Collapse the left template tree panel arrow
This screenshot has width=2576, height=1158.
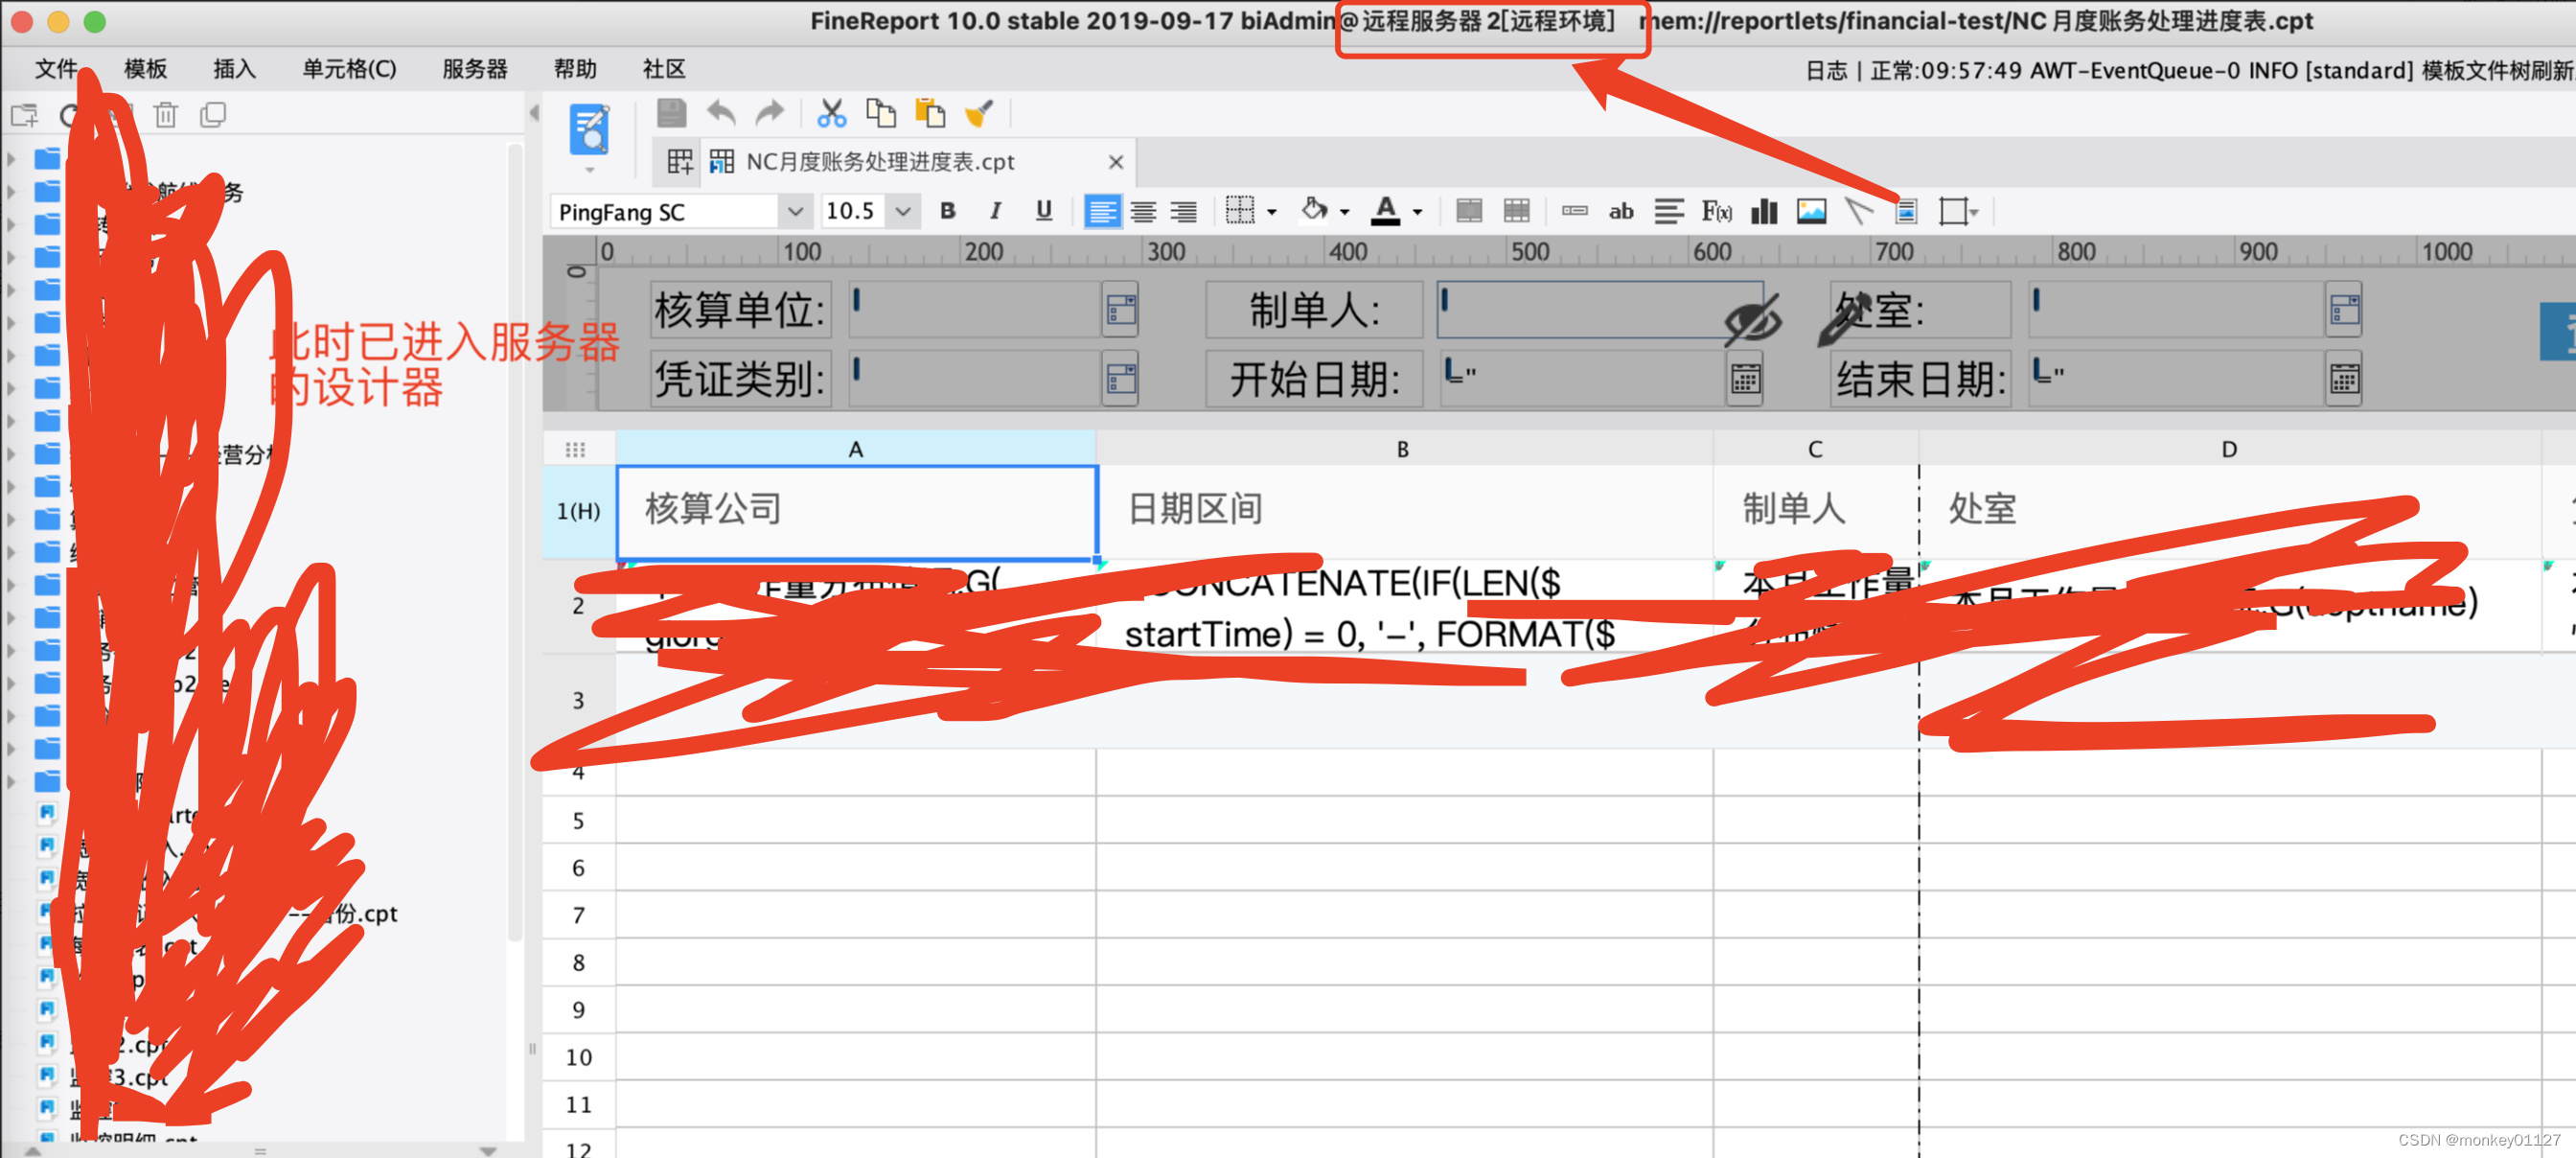[534, 114]
